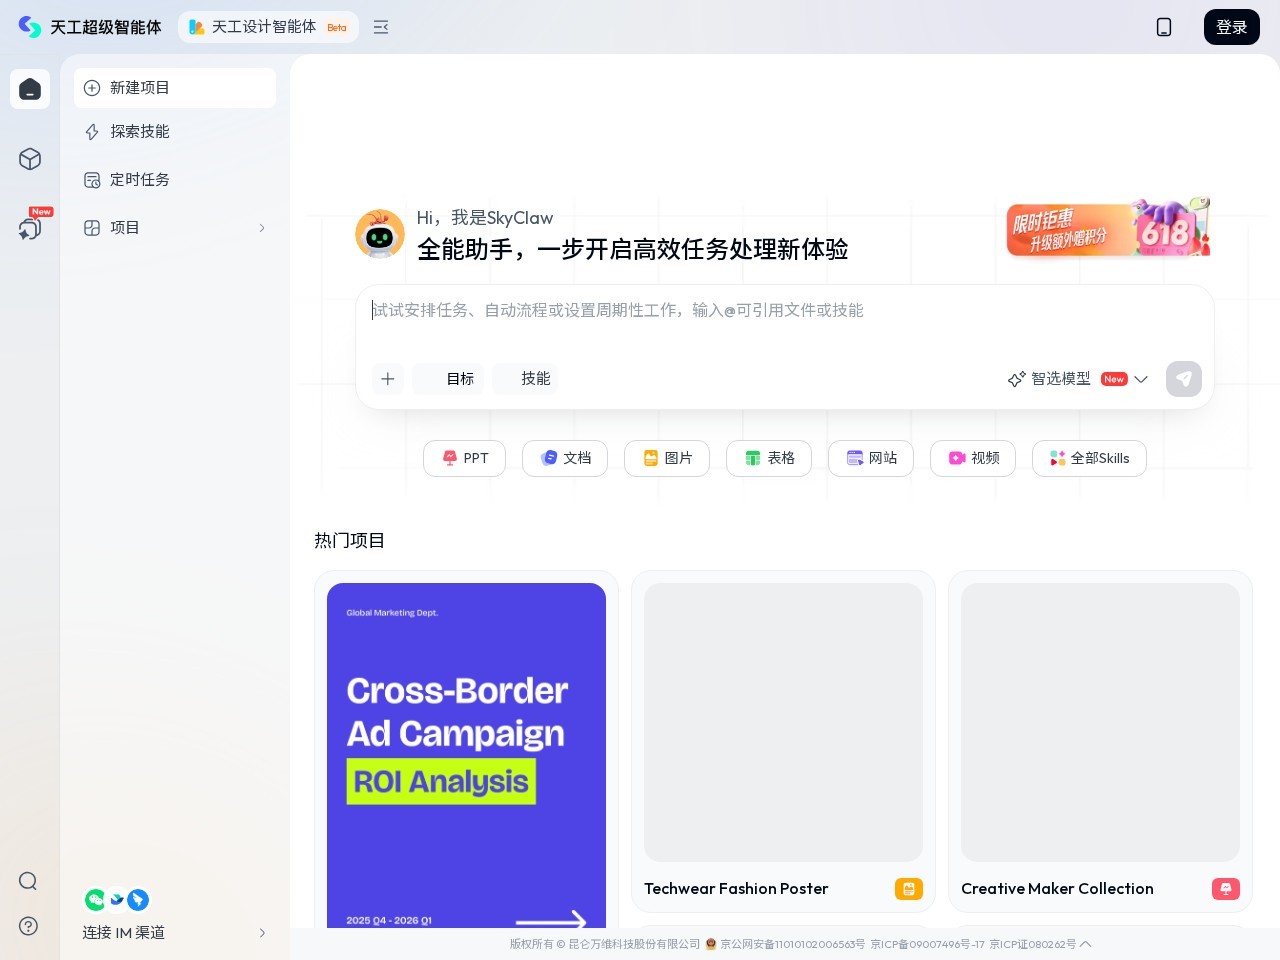1280x960 pixels.
Task: Expand the 项目 chevron arrow
Action: [262, 228]
